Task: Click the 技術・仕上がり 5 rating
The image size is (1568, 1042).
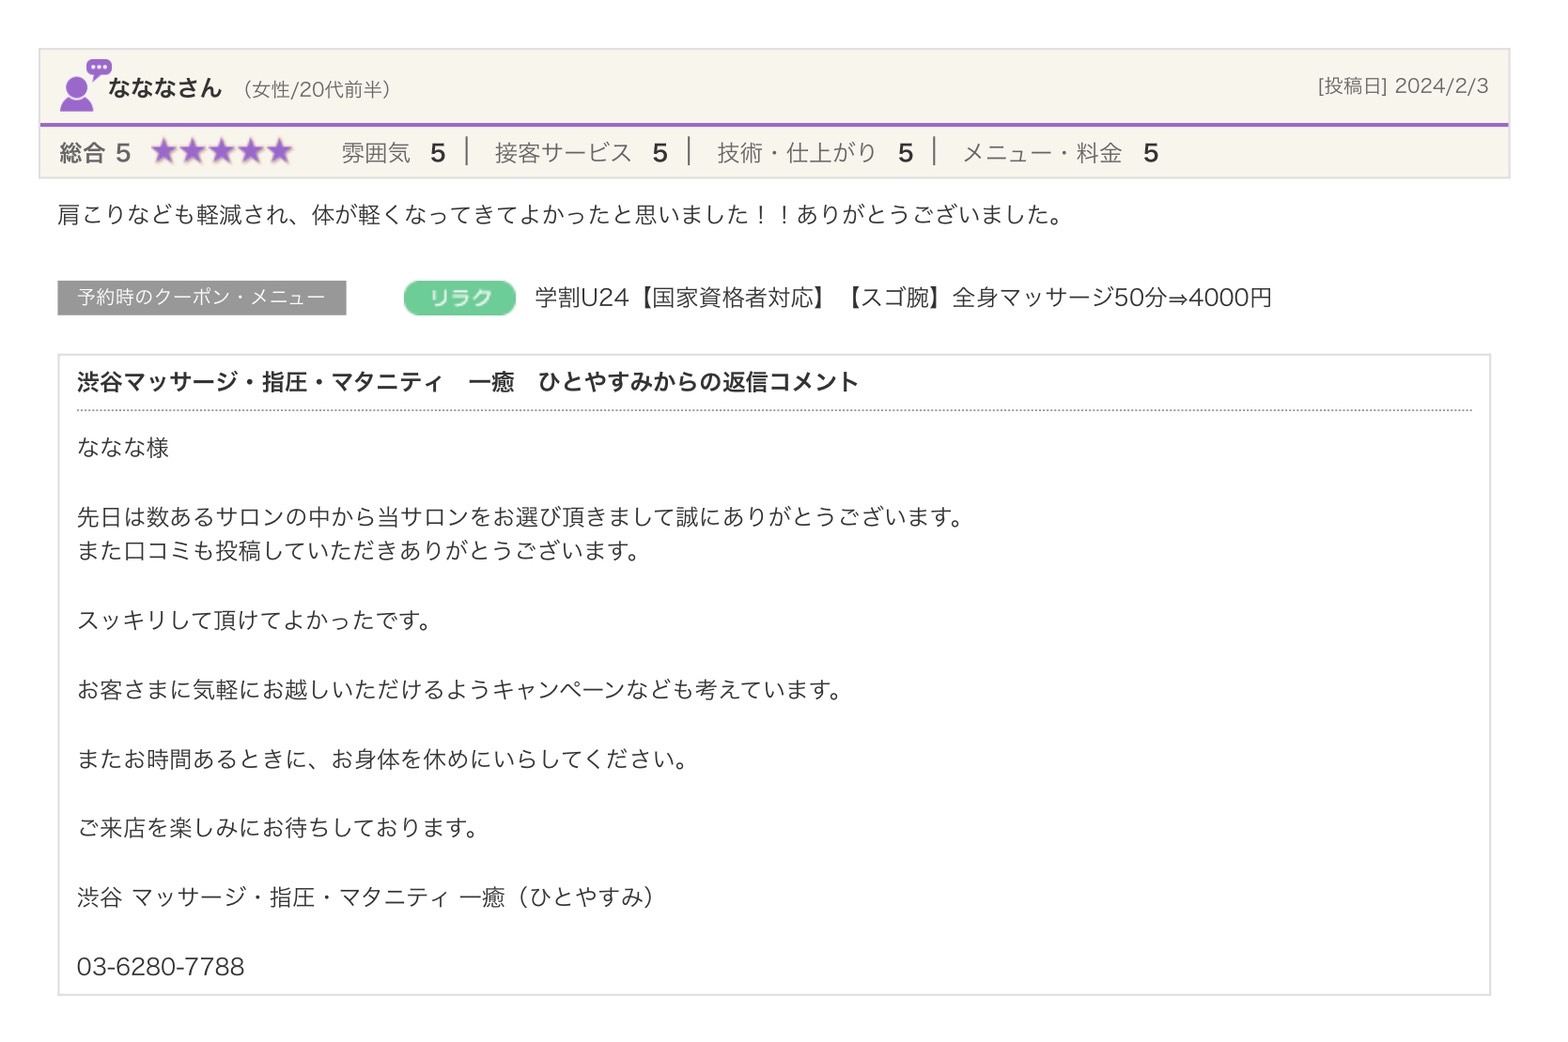Action: click(x=815, y=153)
